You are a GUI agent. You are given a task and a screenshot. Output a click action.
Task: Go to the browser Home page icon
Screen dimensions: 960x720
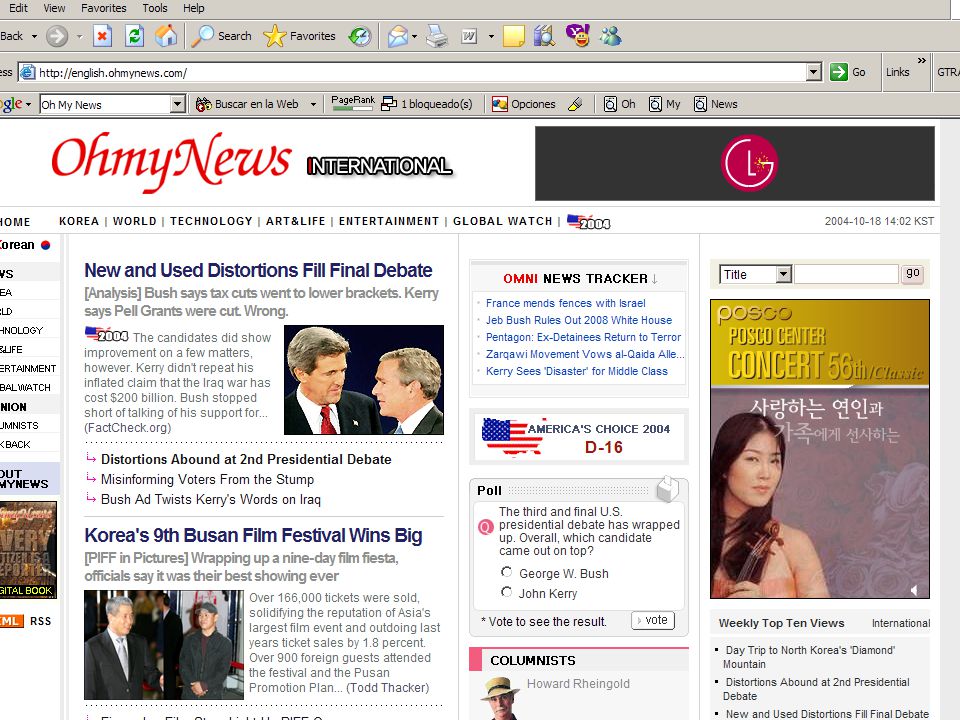click(x=165, y=36)
